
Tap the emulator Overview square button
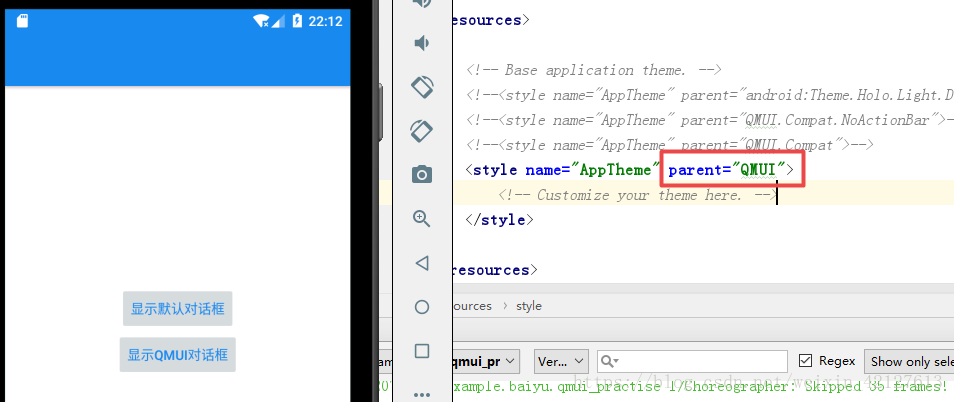coord(422,351)
